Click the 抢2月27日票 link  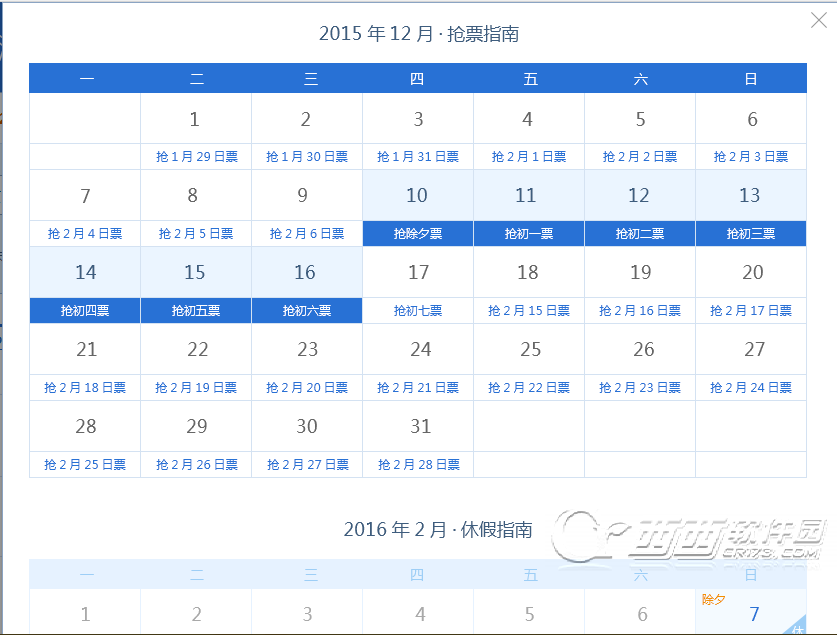(x=308, y=464)
